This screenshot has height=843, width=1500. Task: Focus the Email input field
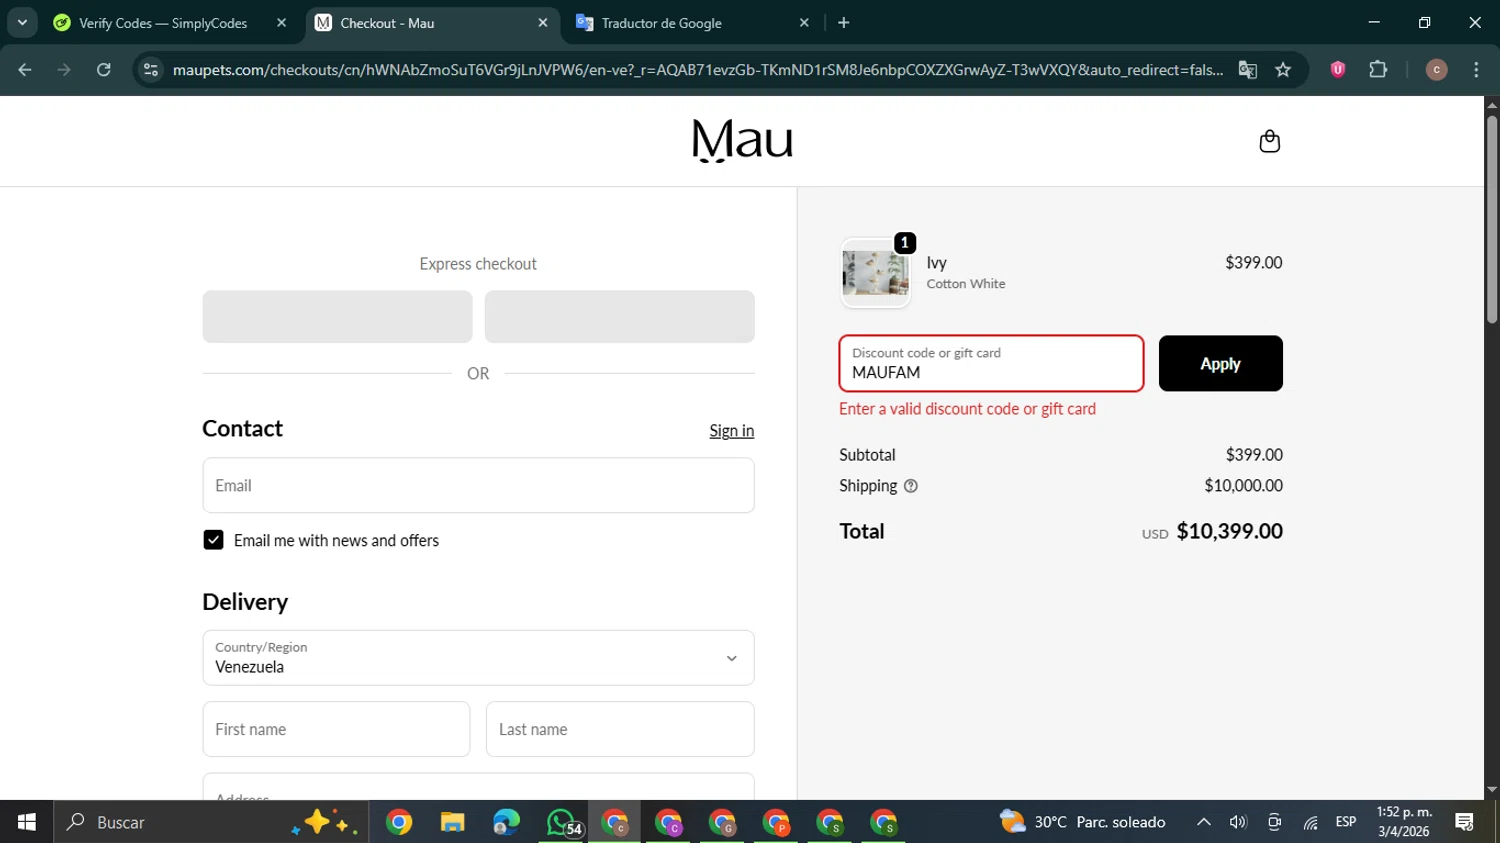pyautogui.click(x=478, y=485)
